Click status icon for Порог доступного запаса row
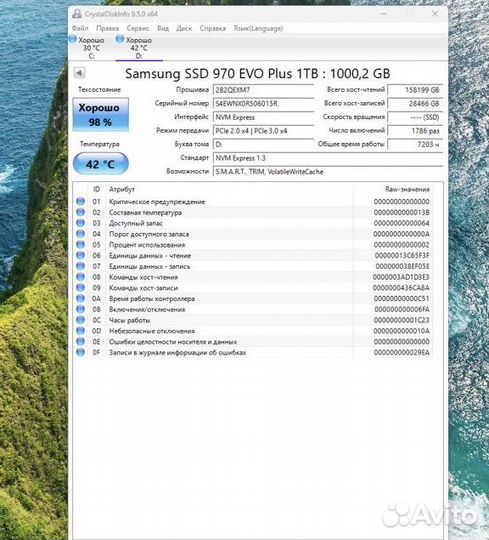This screenshot has width=489, height=540. [80, 234]
